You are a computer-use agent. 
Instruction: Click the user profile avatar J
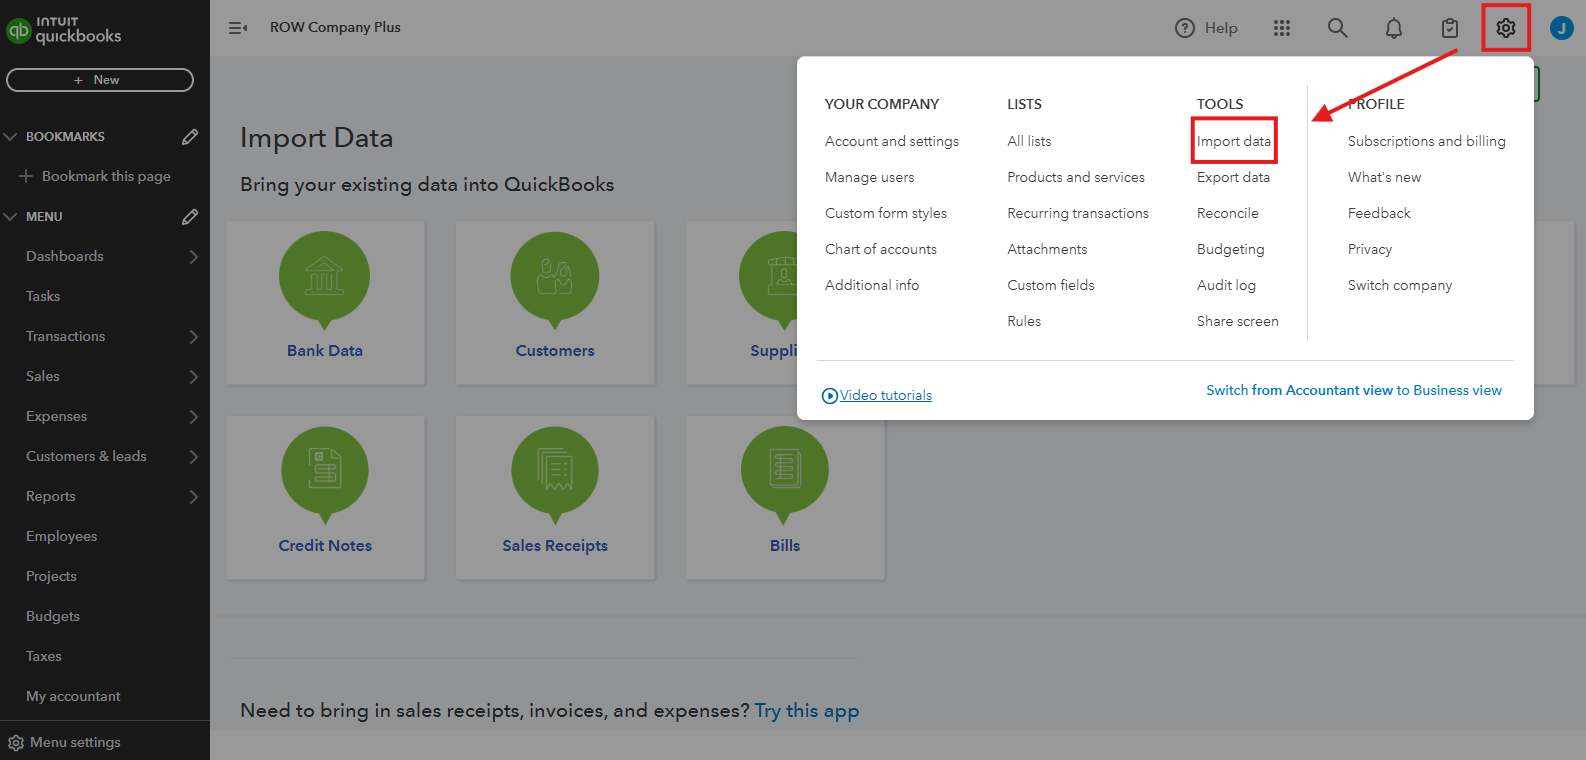coord(1561,28)
